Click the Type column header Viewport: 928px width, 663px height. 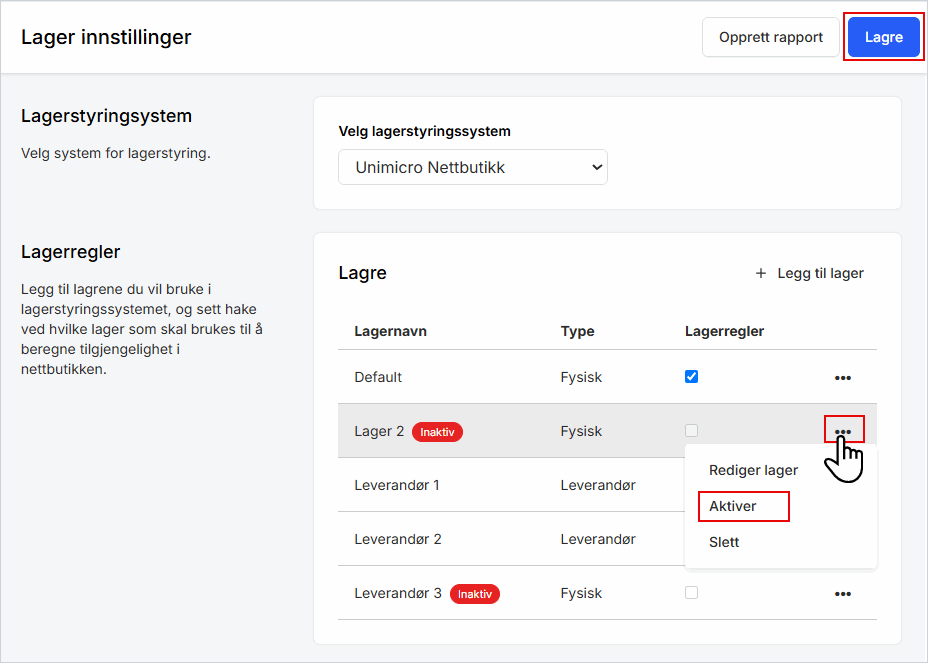[x=577, y=331]
